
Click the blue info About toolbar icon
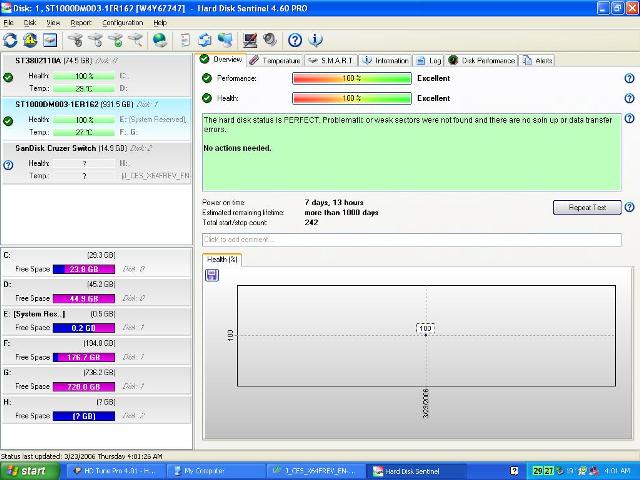[315, 40]
